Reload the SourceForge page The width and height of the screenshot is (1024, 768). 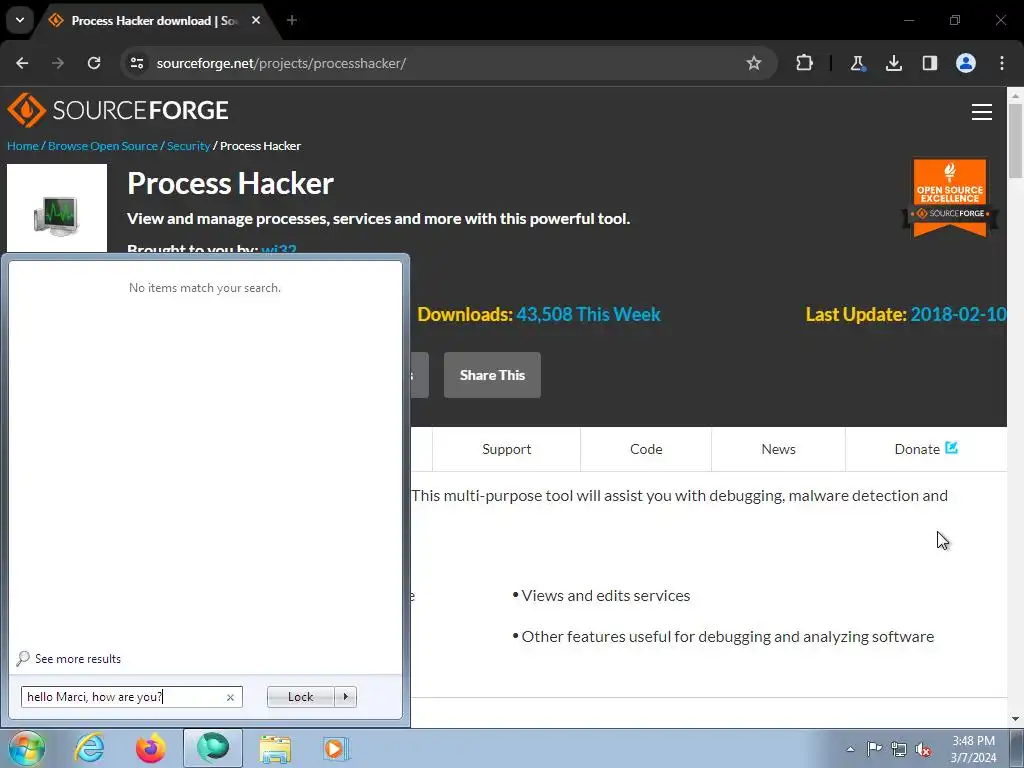click(94, 63)
